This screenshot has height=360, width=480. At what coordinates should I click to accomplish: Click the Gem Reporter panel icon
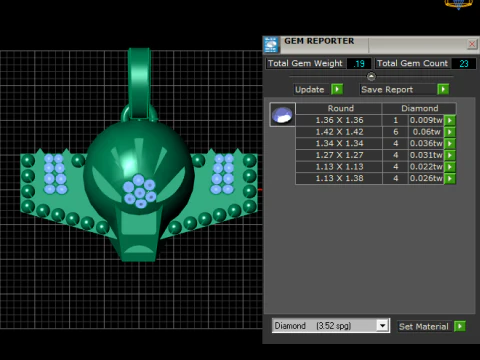pos(271,45)
